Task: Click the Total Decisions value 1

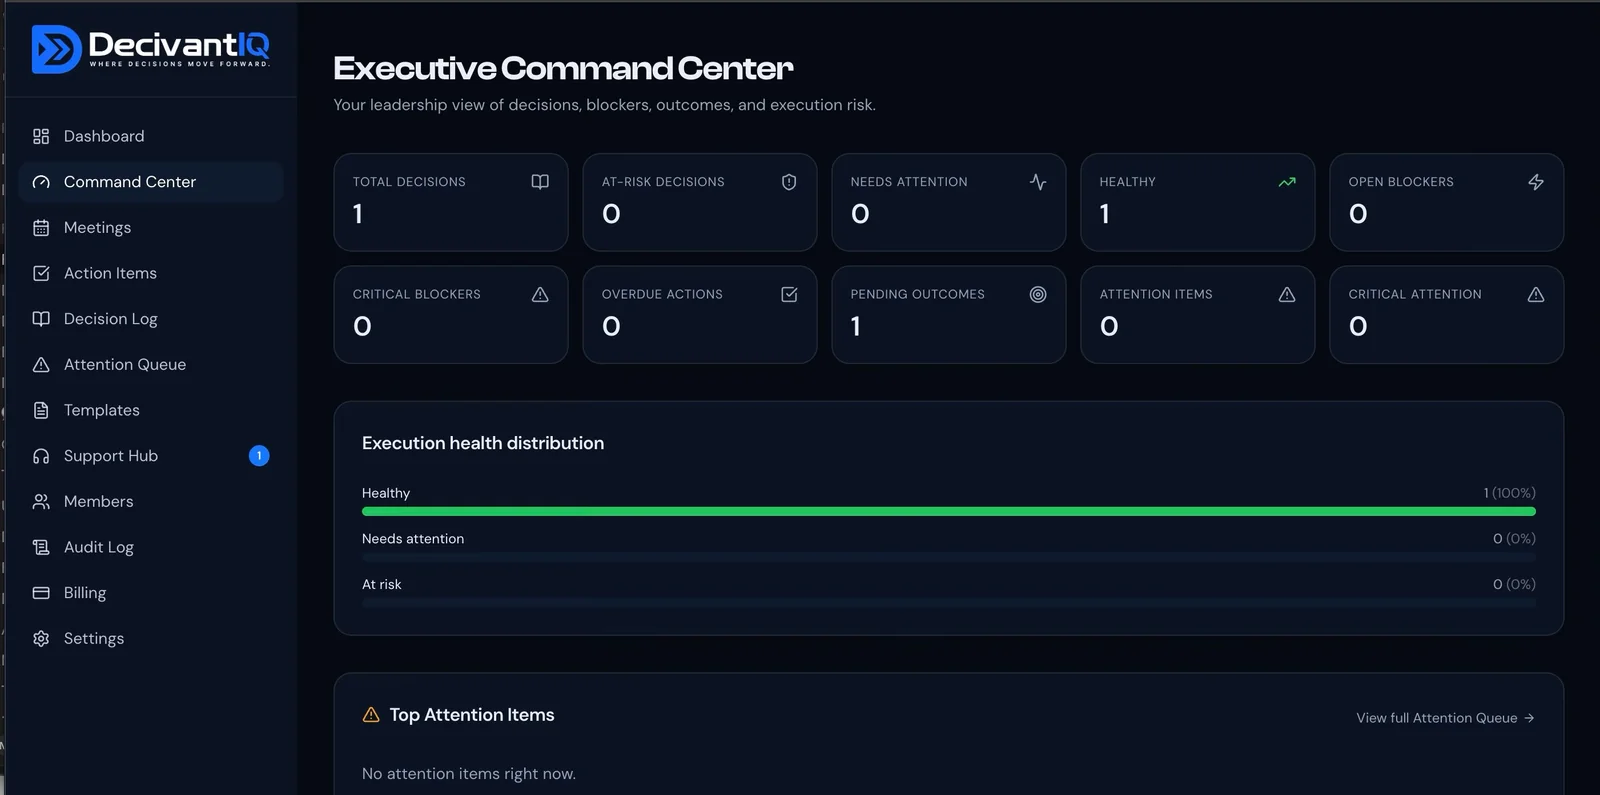Action: (358, 214)
